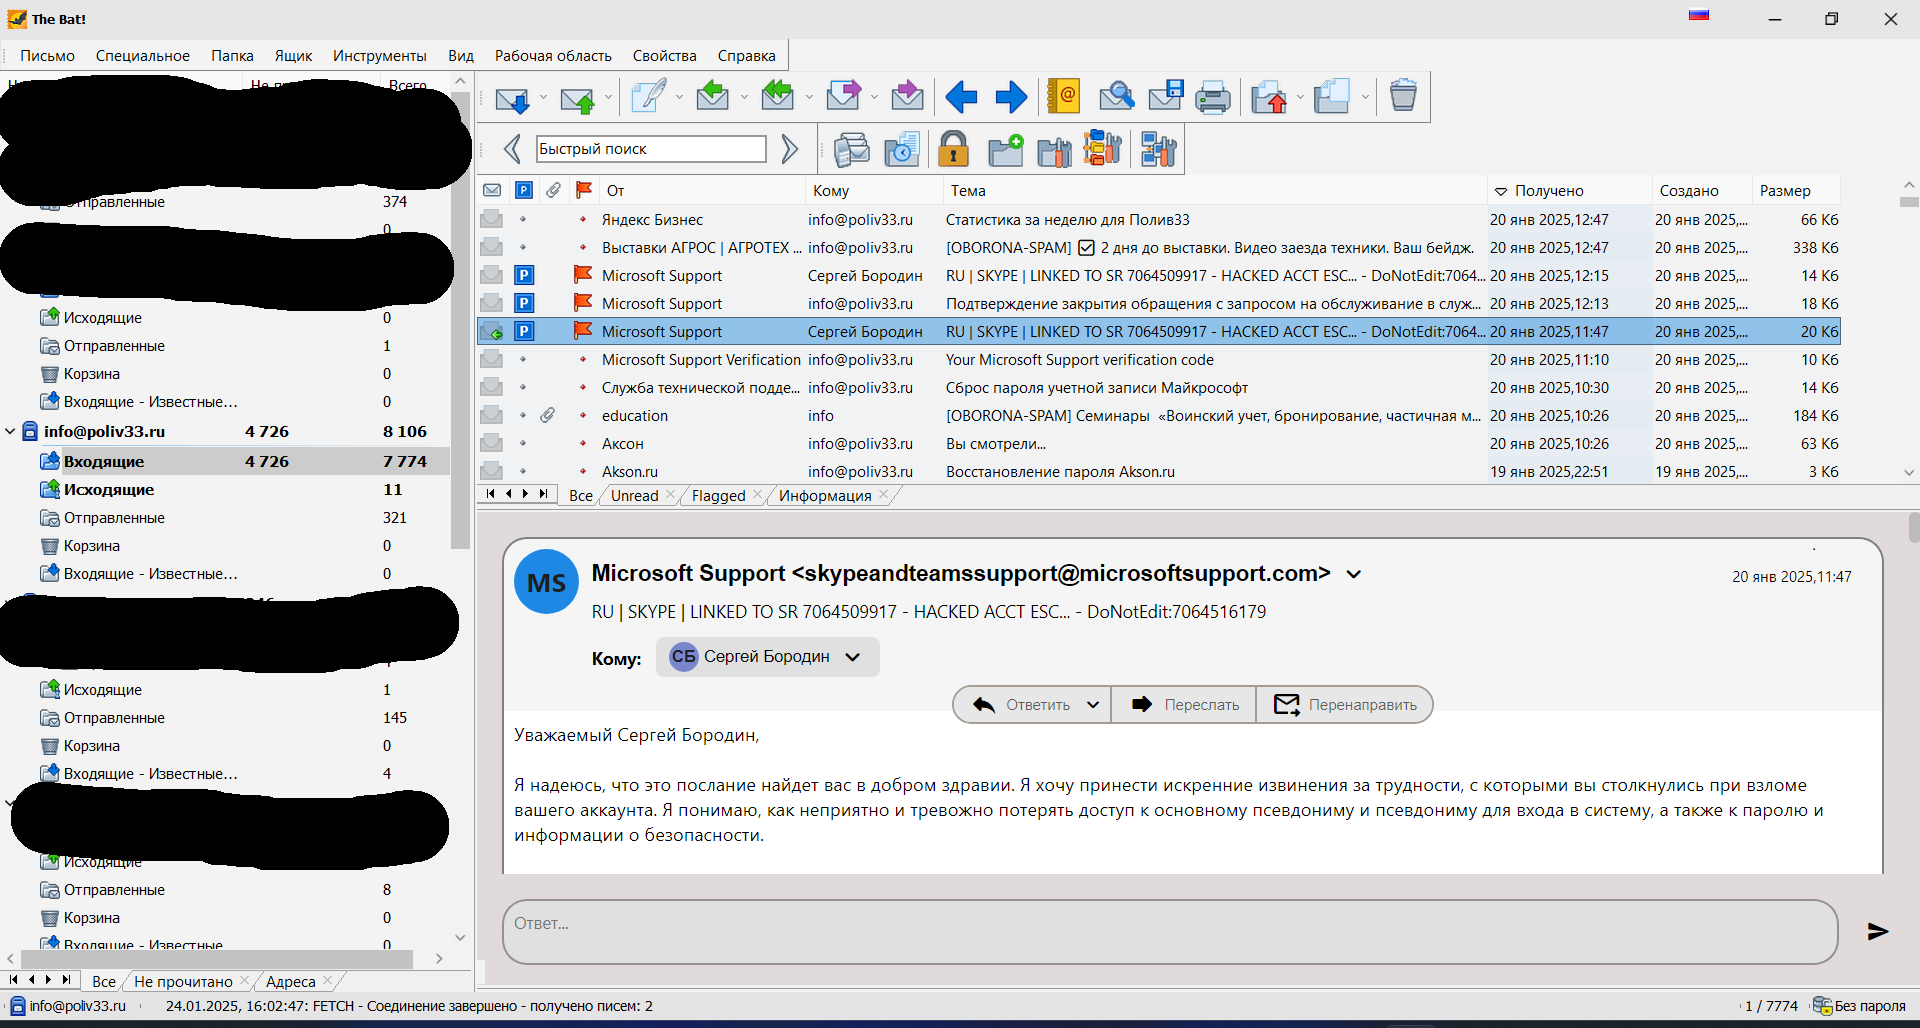1920x1028 pixels.
Task: Copy message to folder icon
Action: [x=1333, y=97]
